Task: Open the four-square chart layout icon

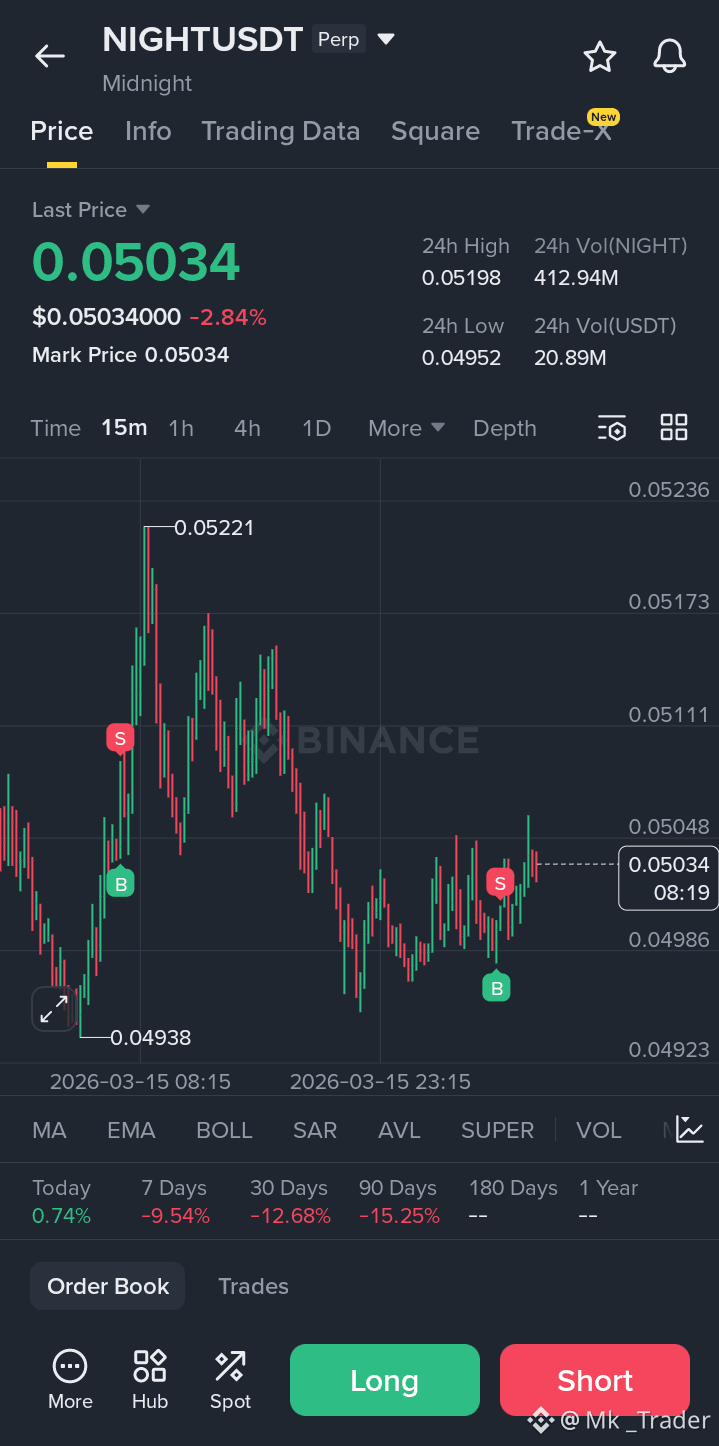Action: coord(674,428)
